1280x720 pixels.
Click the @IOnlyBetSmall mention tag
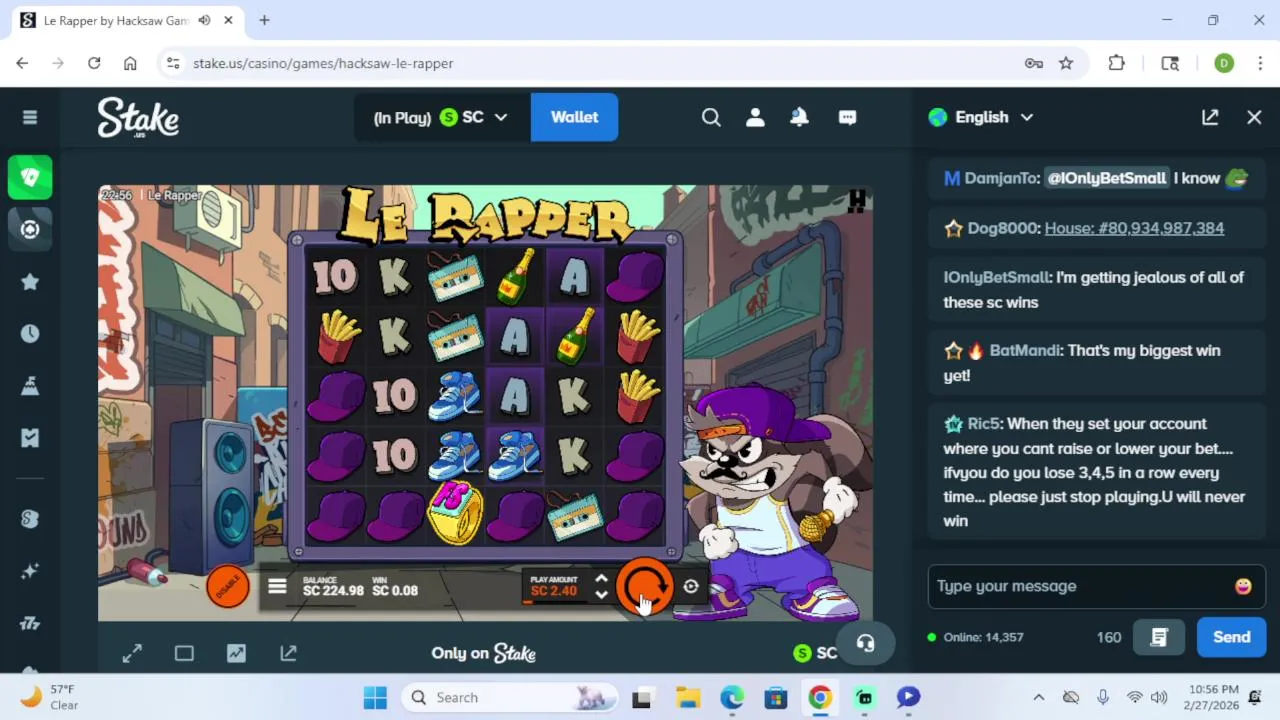pyautogui.click(x=1106, y=178)
